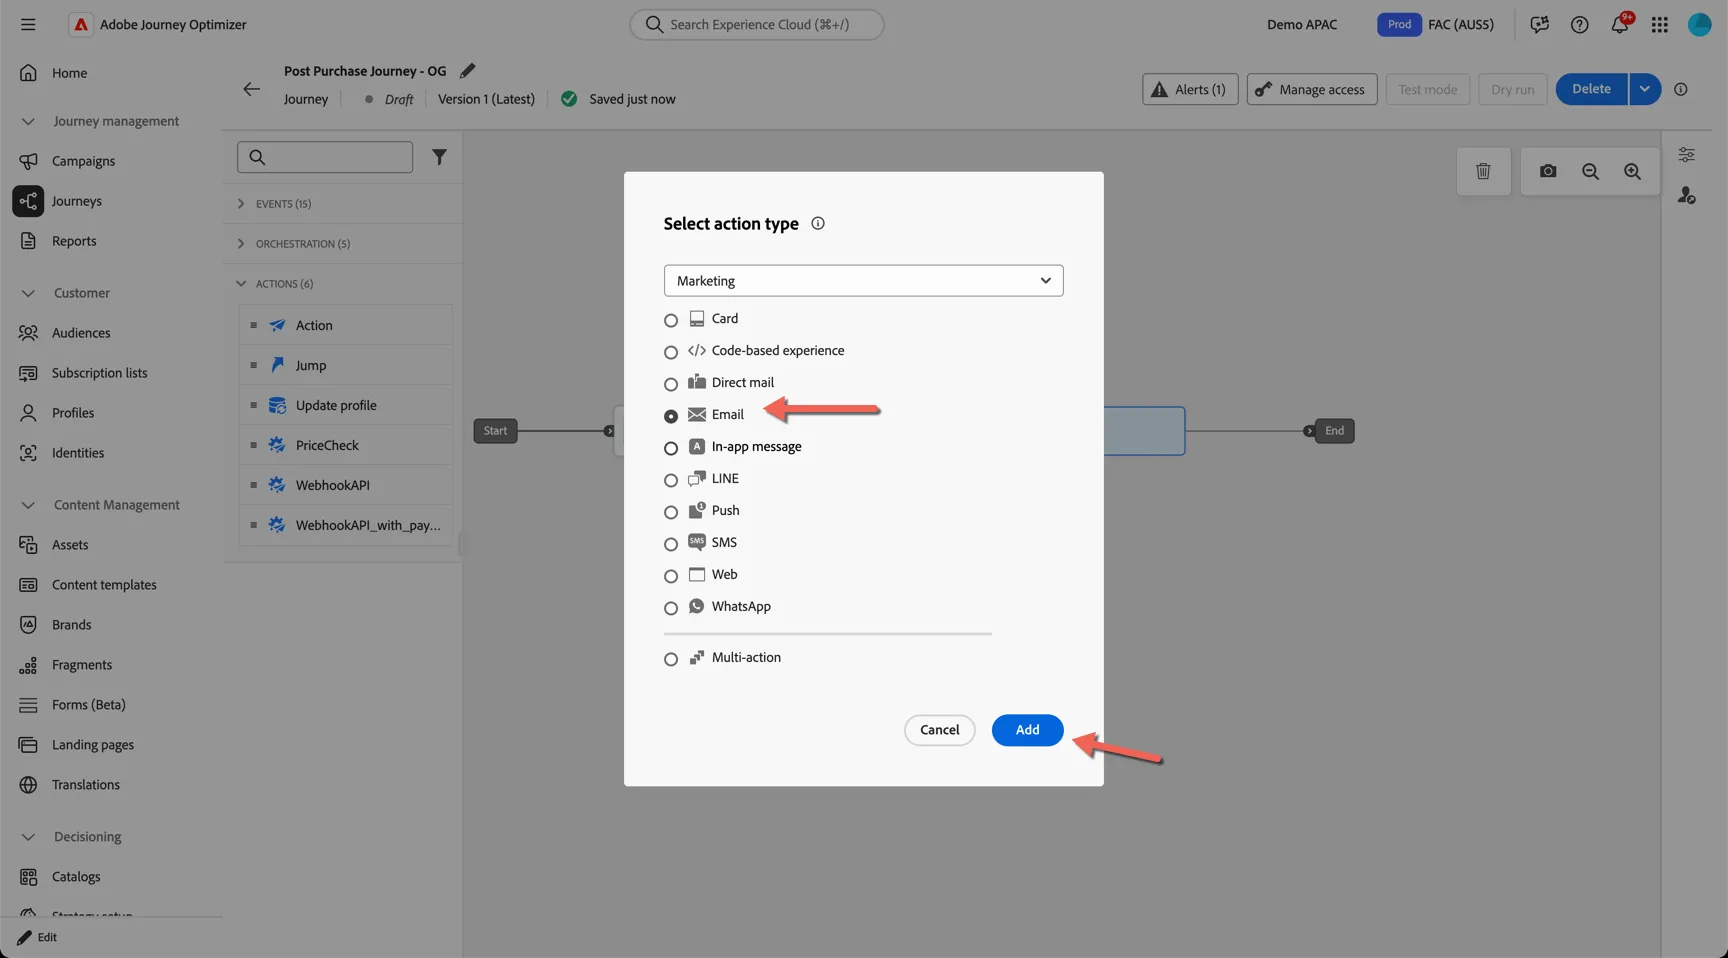
Task: Edit journey name with pencil icon
Action: tap(467, 71)
